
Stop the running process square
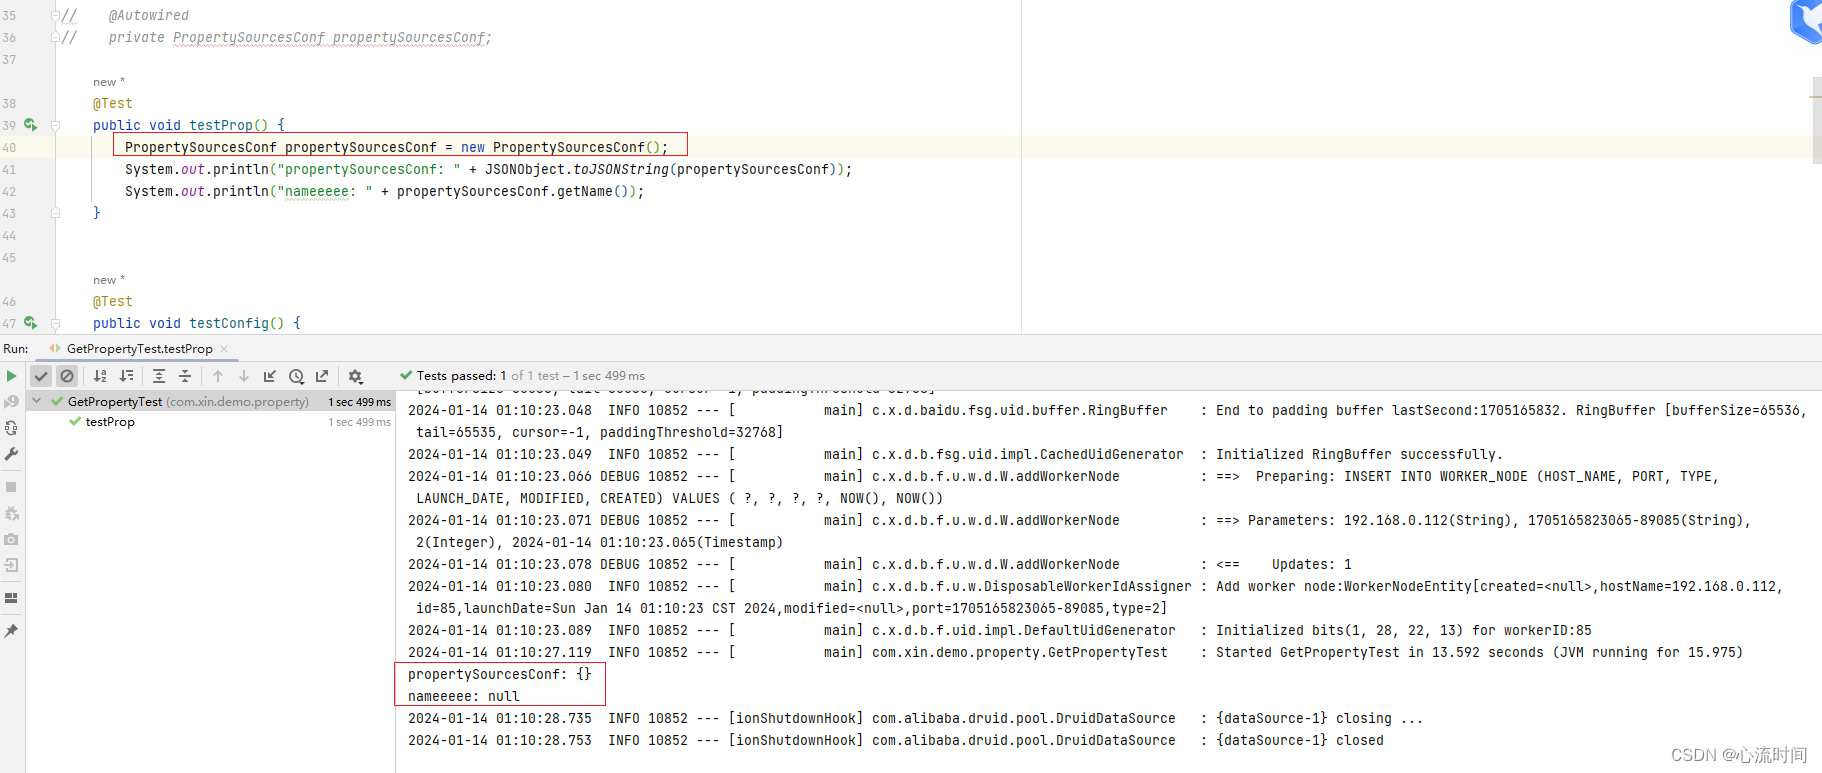[11, 487]
